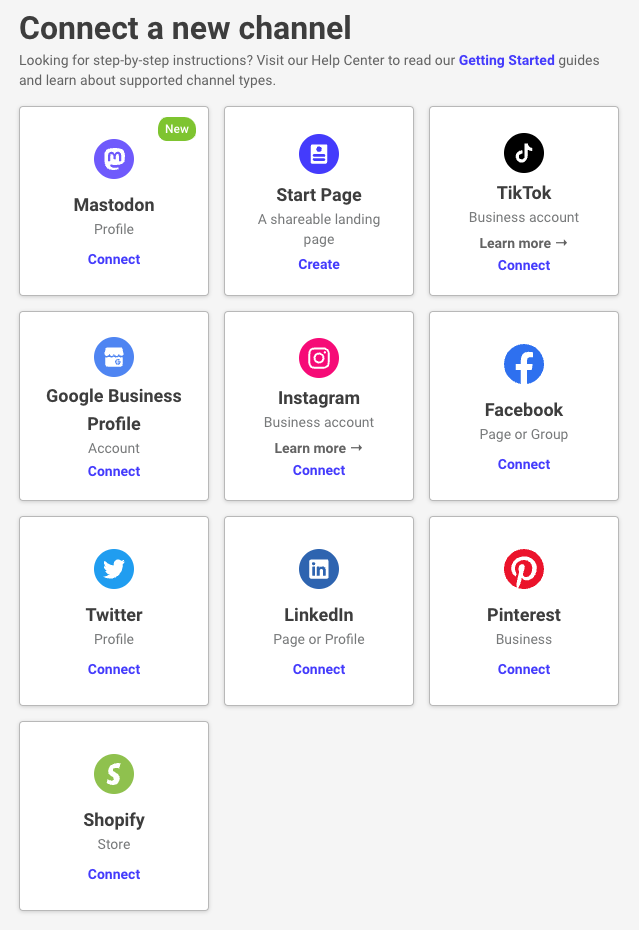The width and height of the screenshot is (639, 930).
Task: Click the Twitter bird icon
Action: pos(114,569)
